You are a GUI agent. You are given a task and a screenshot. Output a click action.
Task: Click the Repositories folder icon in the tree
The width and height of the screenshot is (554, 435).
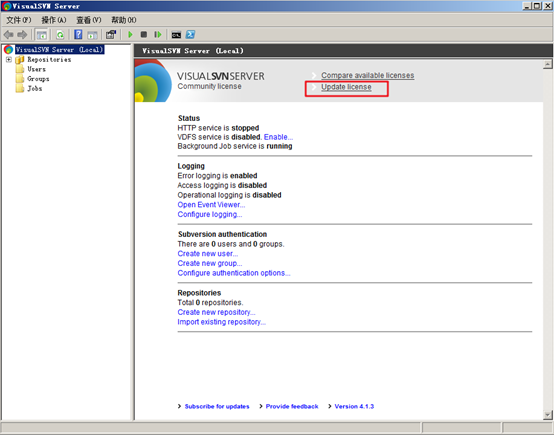click(x=20, y=59)
